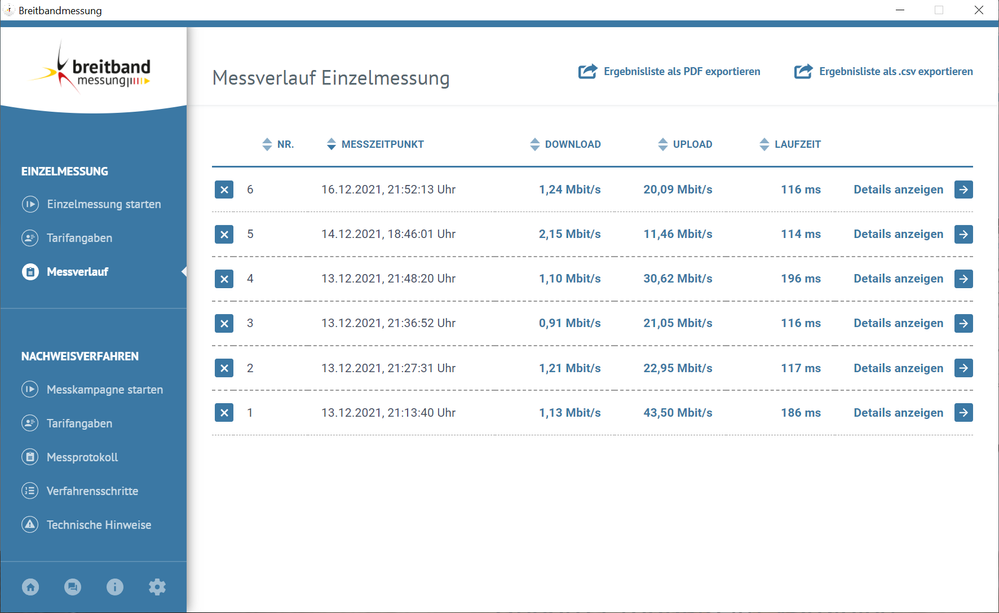
Task: Delete measurement number 1 entry
Action: pyautogui.click(x=224, y=412)
